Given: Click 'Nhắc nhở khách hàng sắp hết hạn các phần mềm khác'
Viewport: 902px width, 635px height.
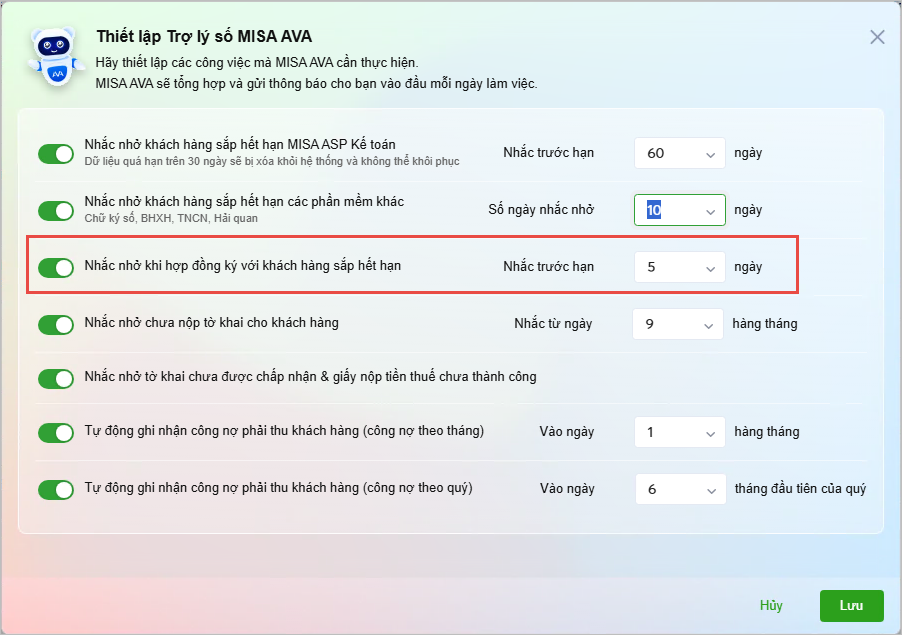Looking at the screenshot, I should pos(244,202).
